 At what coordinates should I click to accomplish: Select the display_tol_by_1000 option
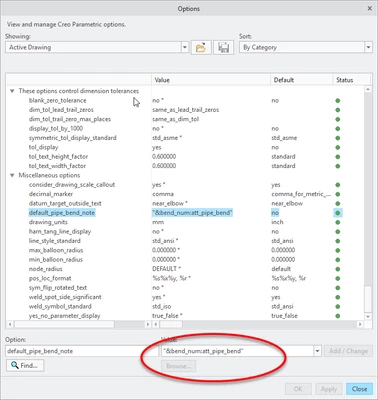[56, 129]
